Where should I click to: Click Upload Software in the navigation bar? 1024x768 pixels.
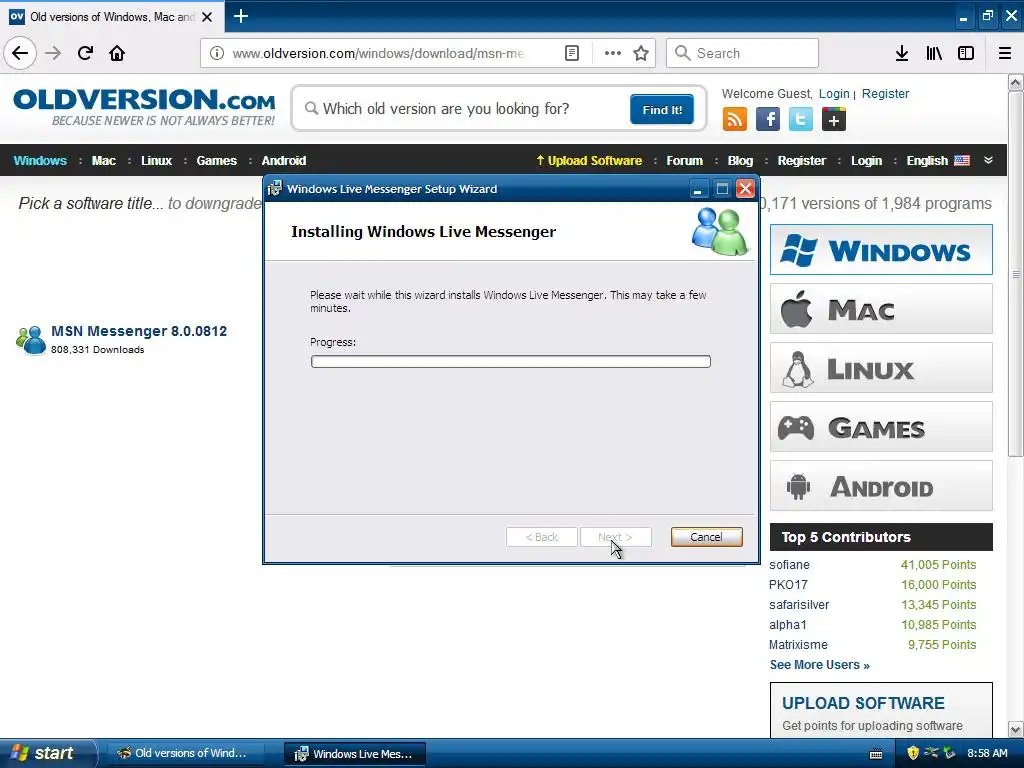589,161
